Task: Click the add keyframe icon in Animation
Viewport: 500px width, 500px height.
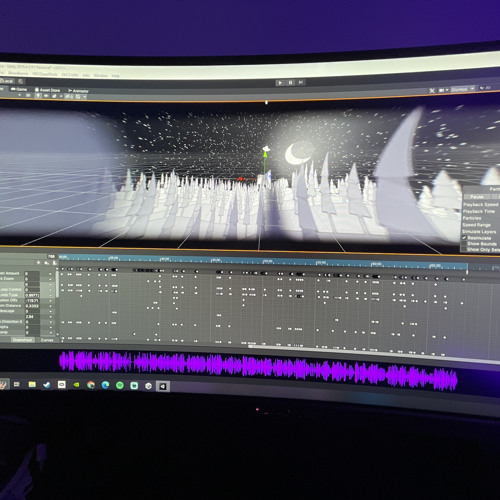Action: (x=46, y=263)
